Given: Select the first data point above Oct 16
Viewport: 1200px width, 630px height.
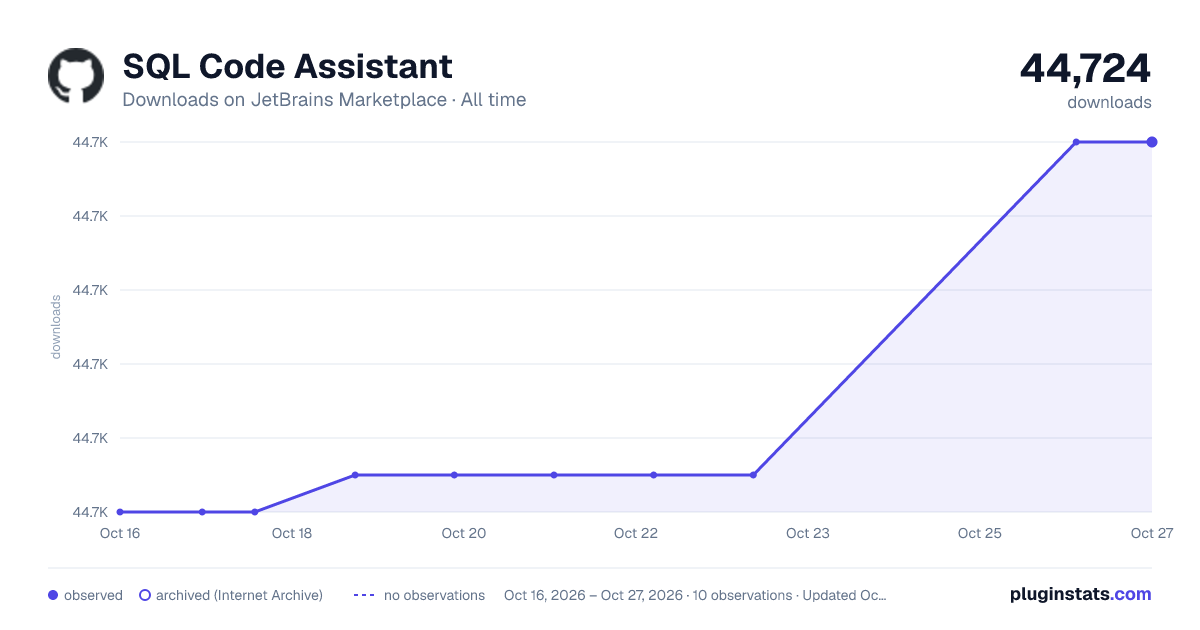Looking at the screenshot, I should point(120,512).
